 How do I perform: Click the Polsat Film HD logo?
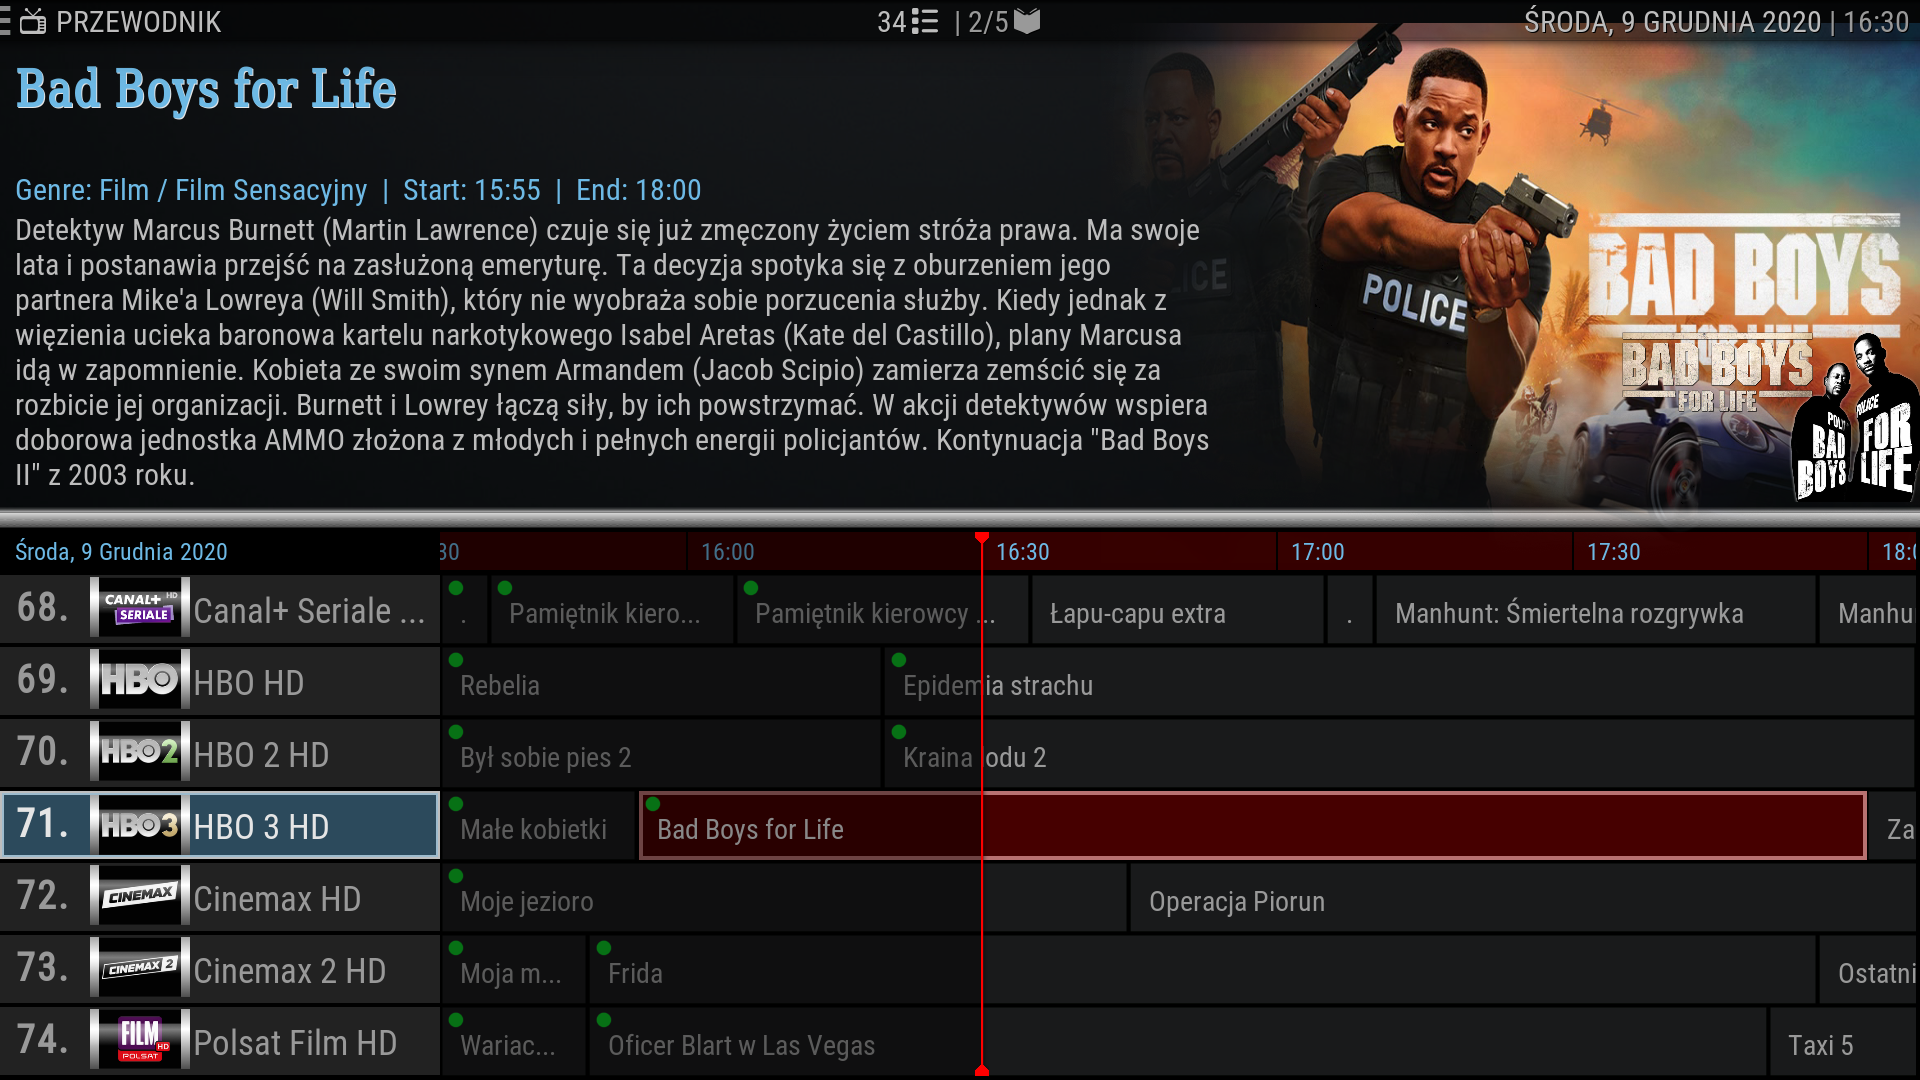[139, 1041]
